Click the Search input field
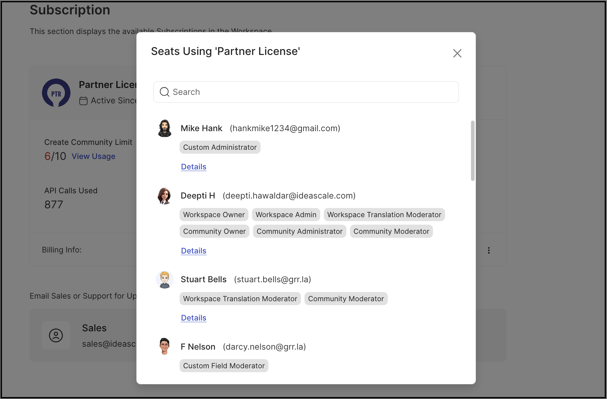607x399 pixels. (306, 92)
